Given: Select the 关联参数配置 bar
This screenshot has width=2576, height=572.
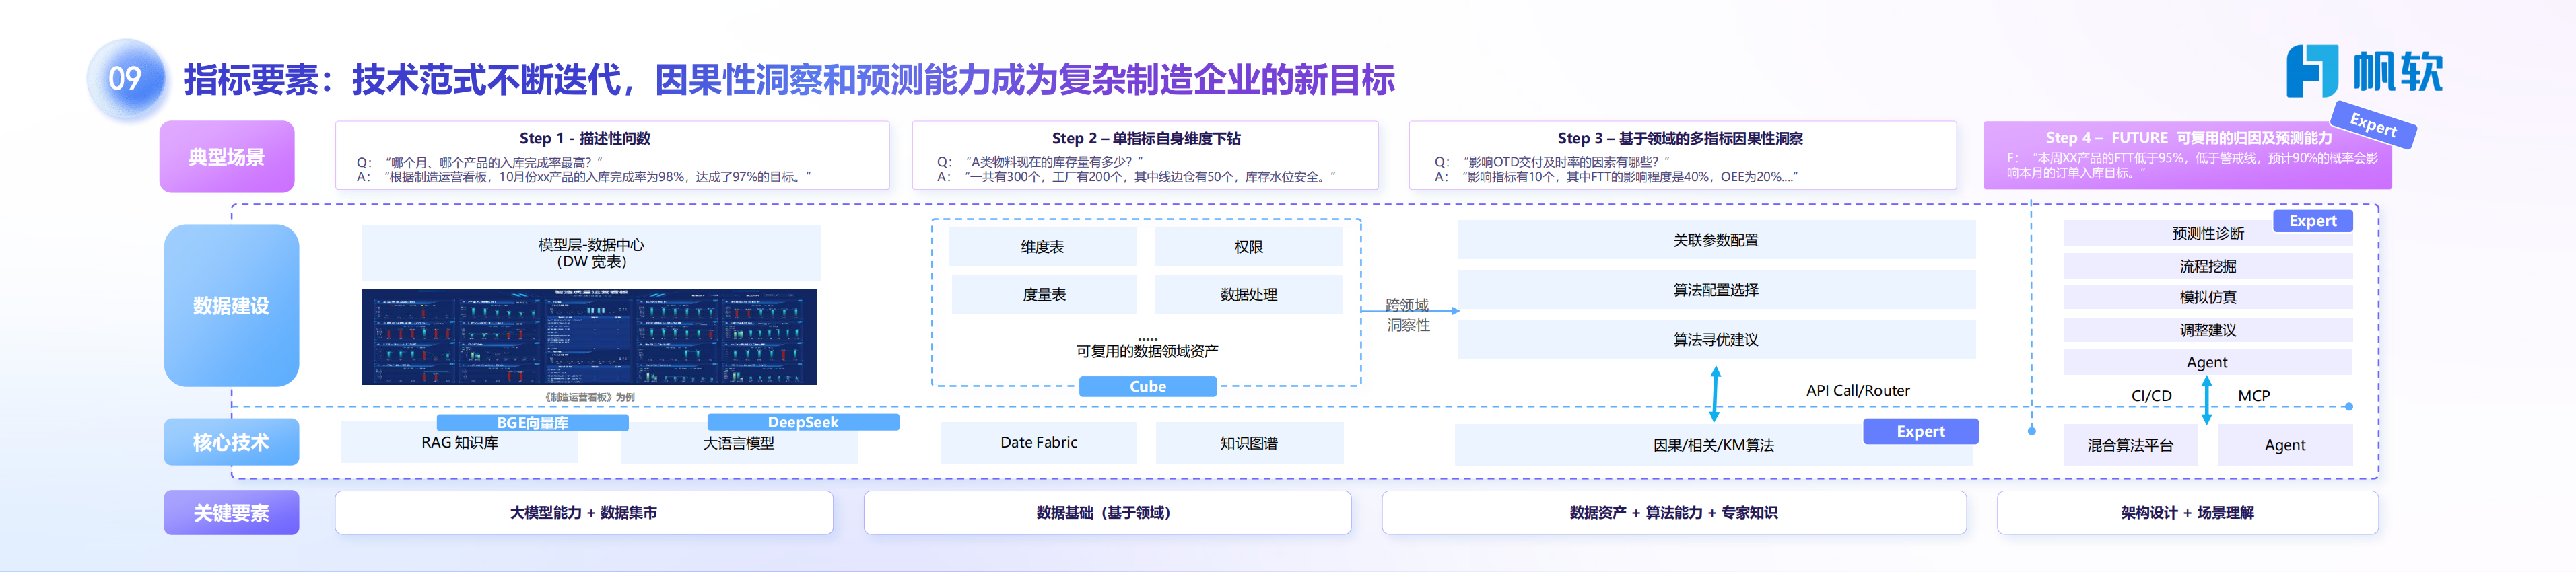Looking at the screenshot, I should [x=1715, y=240].
